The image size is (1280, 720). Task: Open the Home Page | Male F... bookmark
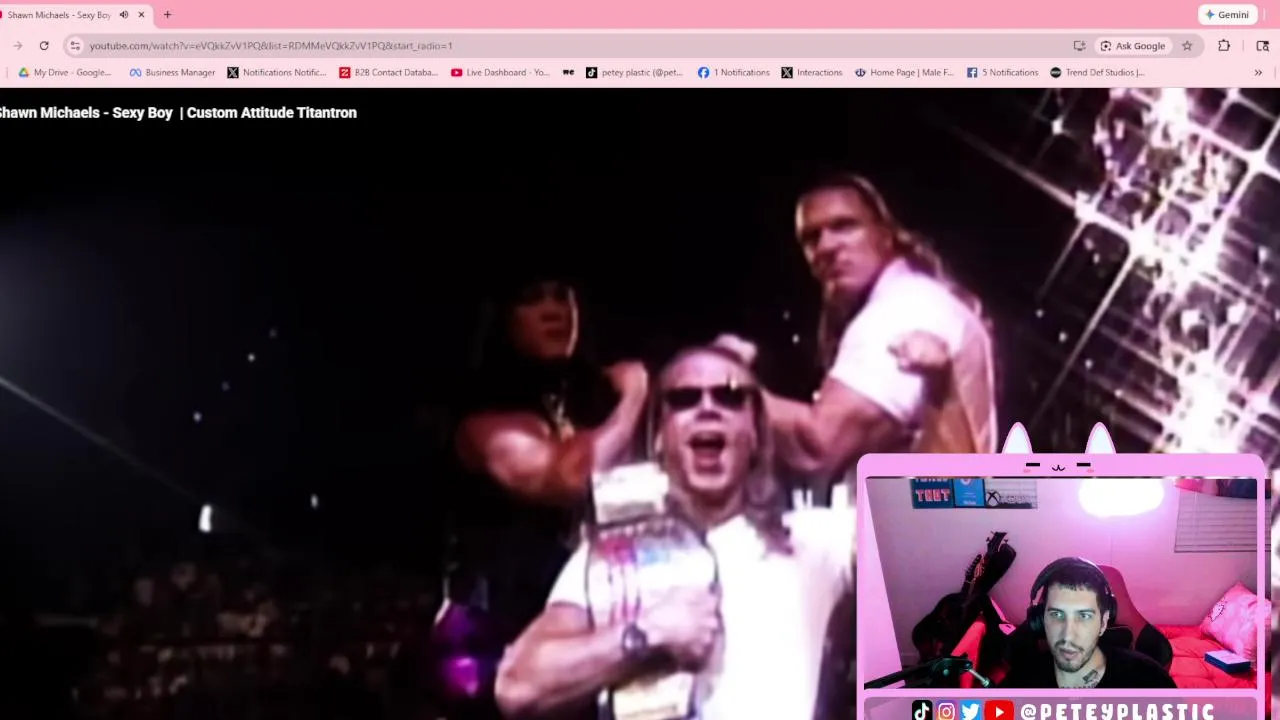point(904,73)
